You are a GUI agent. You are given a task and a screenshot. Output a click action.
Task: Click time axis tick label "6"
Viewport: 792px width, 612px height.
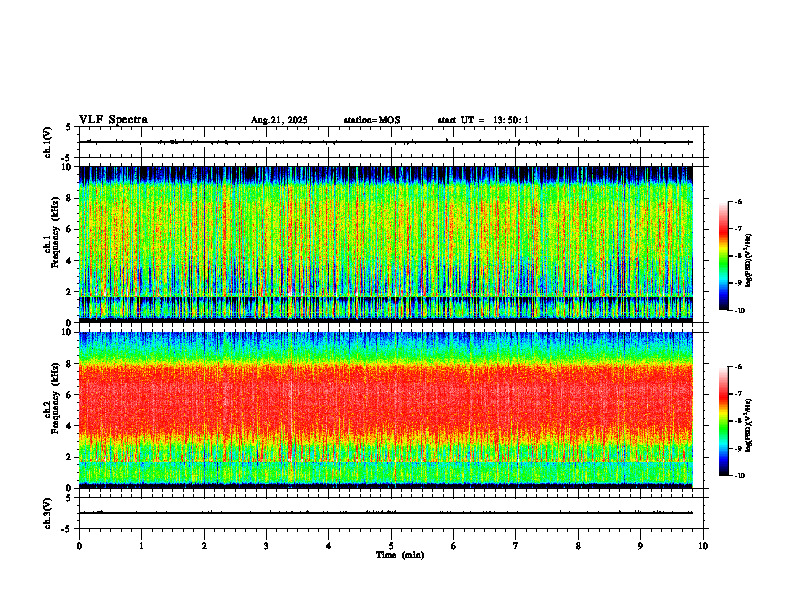[454, 546]
